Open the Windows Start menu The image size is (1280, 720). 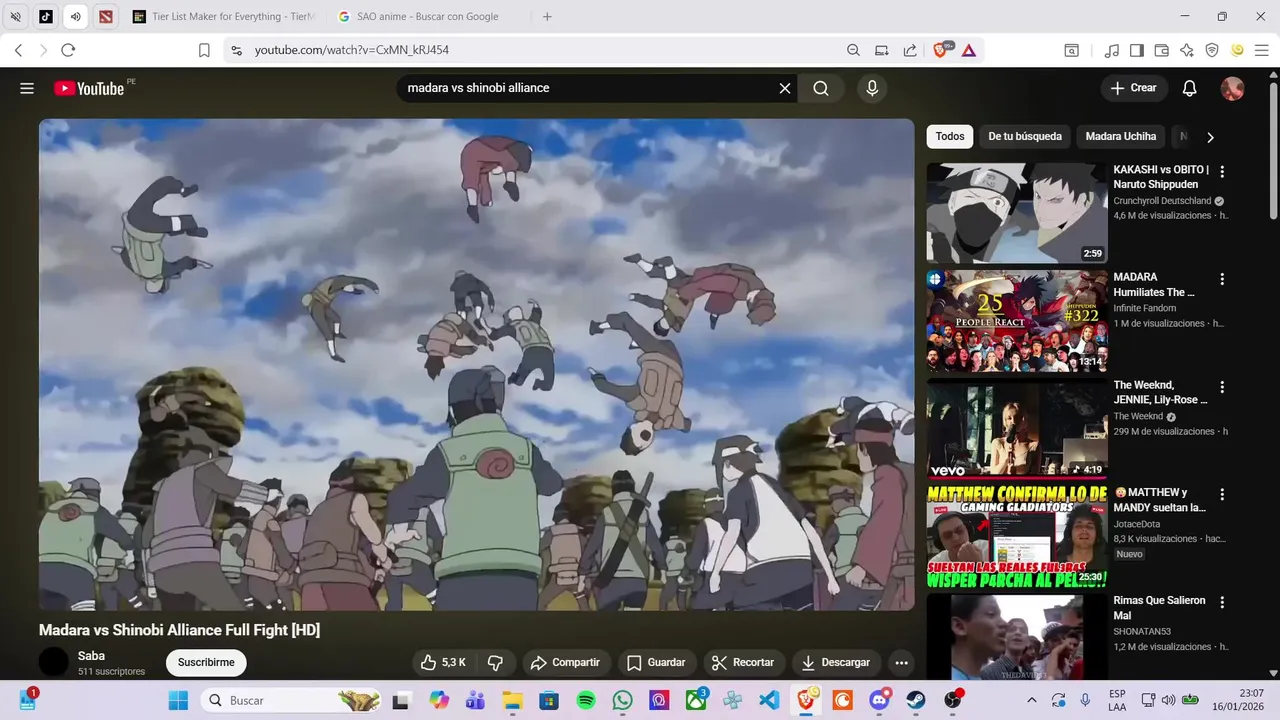(177, 701)
